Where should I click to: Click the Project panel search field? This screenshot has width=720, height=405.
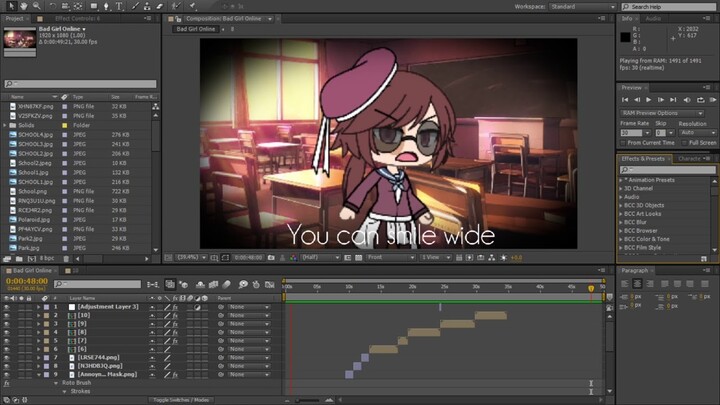point(80,84)
